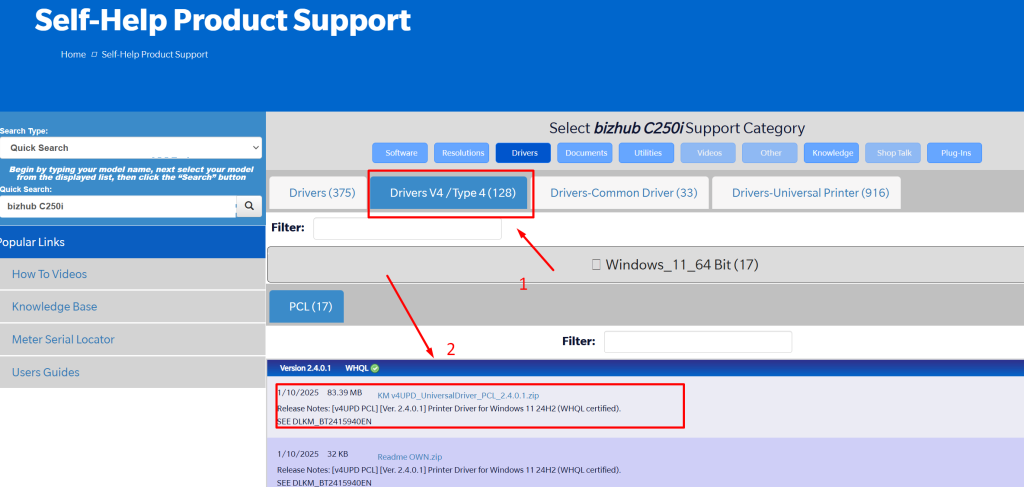1024x487 pixels.
Task: Open the How To Videos link
Action: point(49,274)
